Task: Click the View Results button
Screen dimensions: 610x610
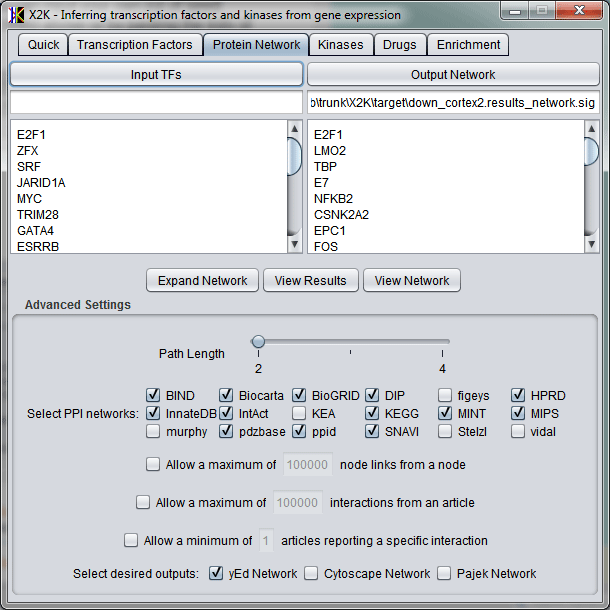Action: tap(311, 281)
